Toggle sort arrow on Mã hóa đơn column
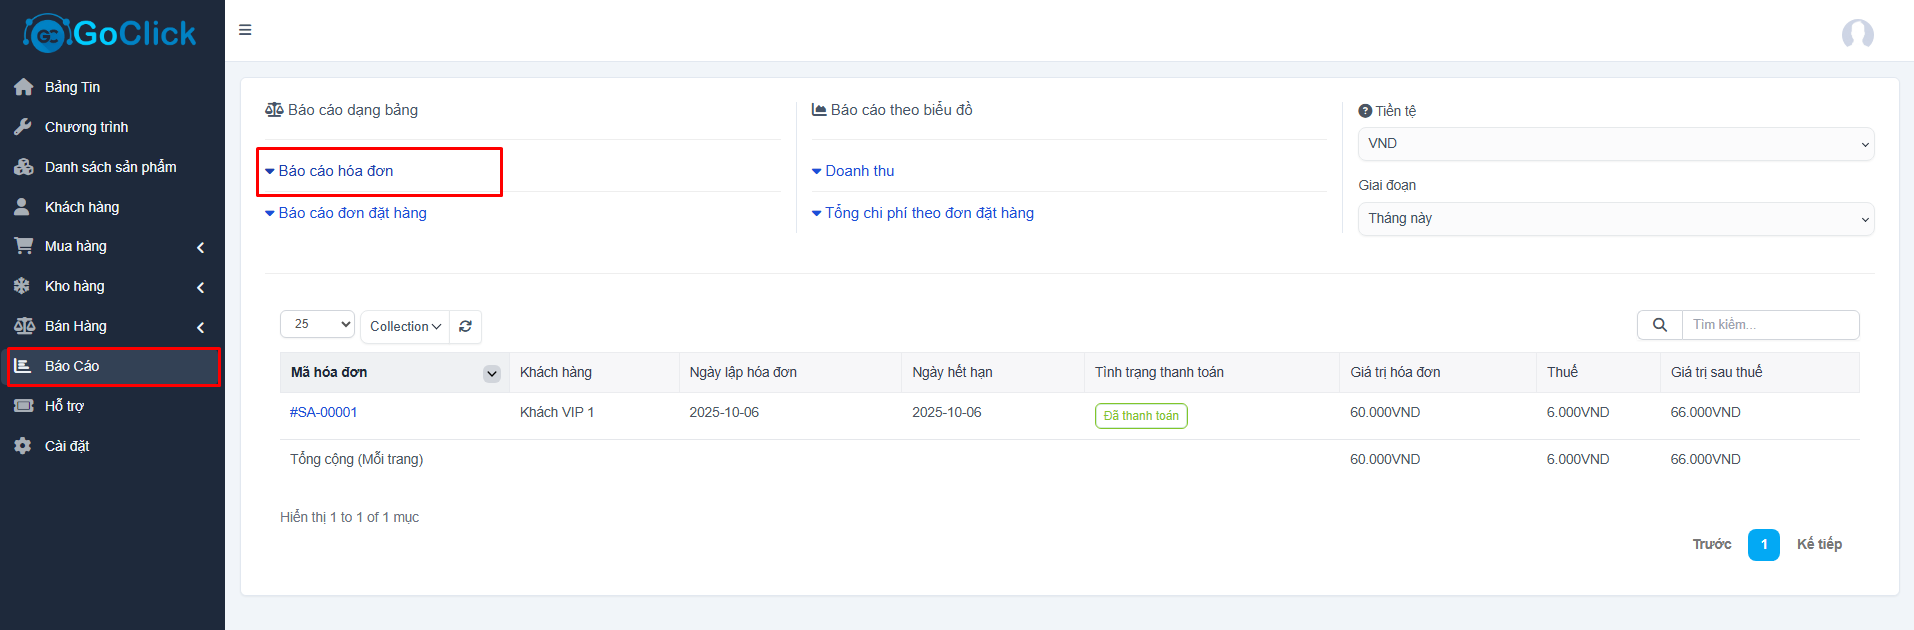 (x=491, y=373)
